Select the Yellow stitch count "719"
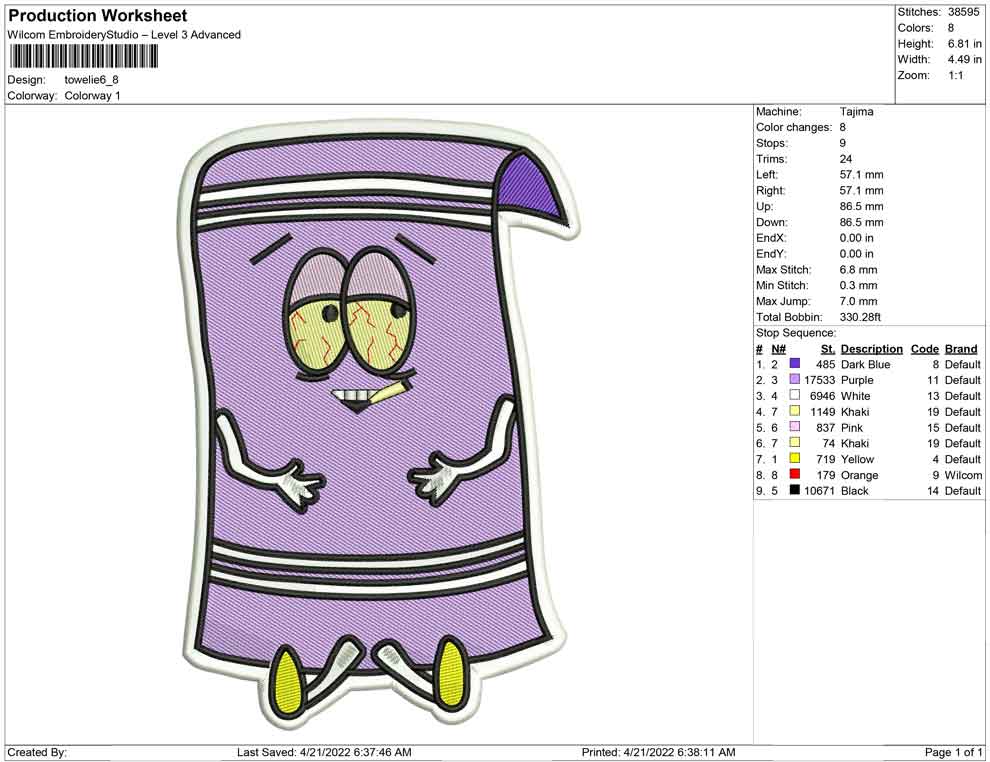The image size is (990, 762). coord(825,459)
